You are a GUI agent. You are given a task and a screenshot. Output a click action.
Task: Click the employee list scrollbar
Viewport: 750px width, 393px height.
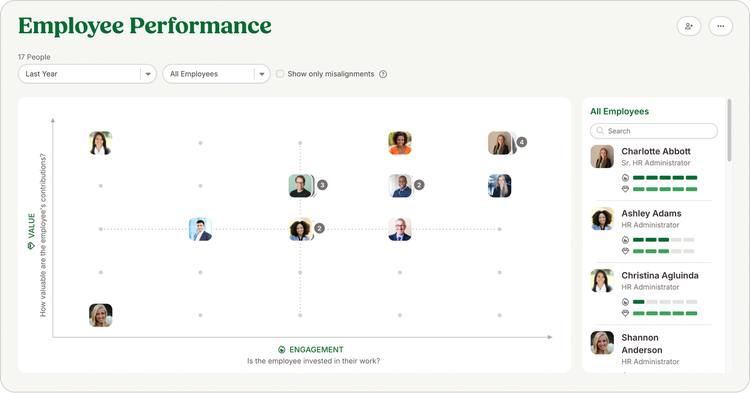(x=729, y=130)
